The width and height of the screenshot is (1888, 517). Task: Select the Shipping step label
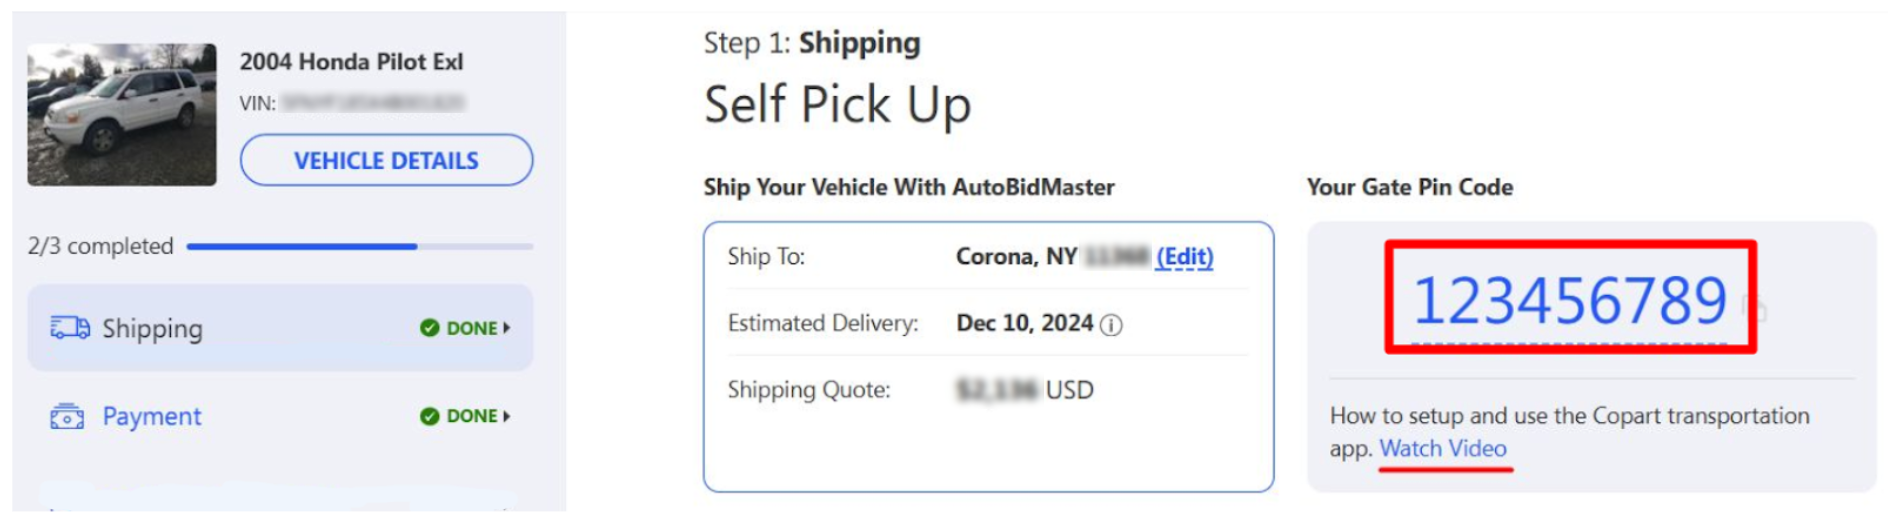pyautogui.click(x=152, y=329)
